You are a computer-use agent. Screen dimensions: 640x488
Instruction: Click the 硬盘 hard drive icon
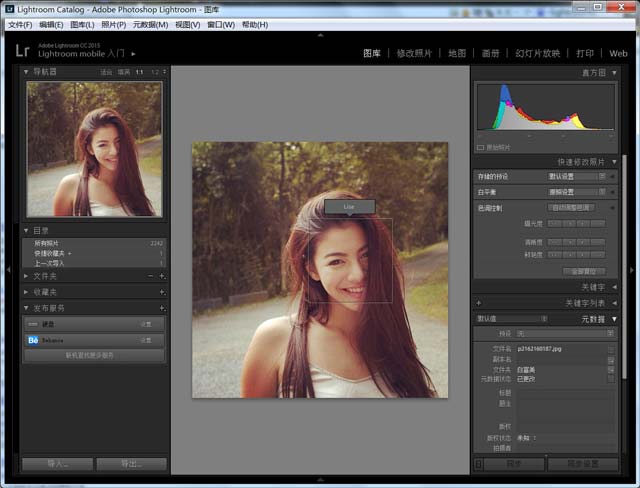[33, 324]
